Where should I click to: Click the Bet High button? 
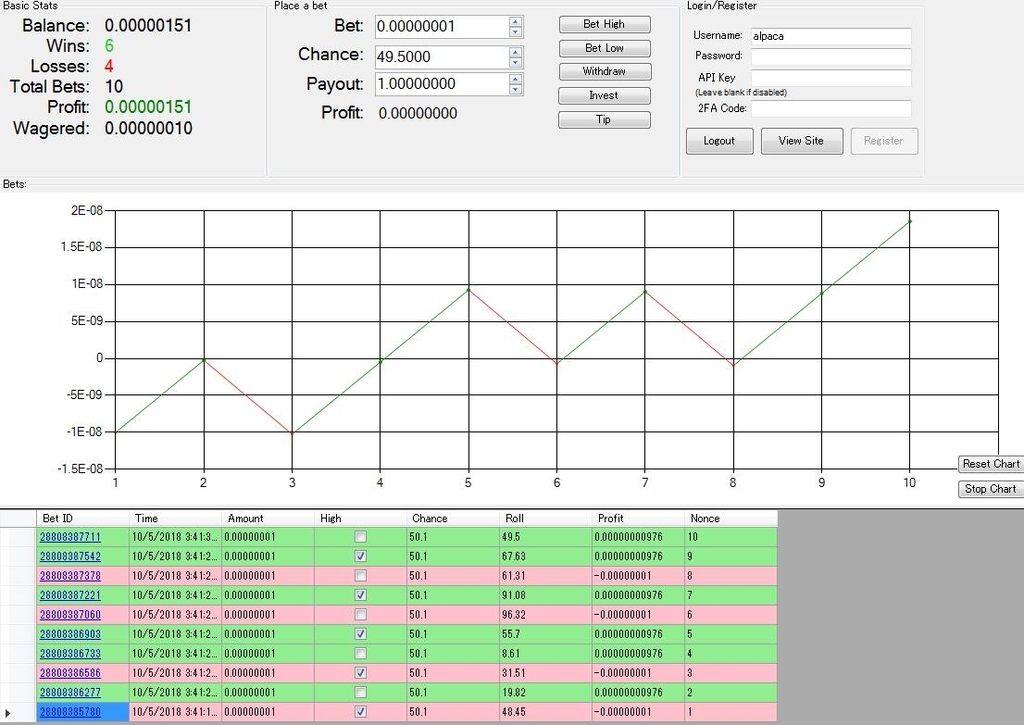(x=604, y=24)
